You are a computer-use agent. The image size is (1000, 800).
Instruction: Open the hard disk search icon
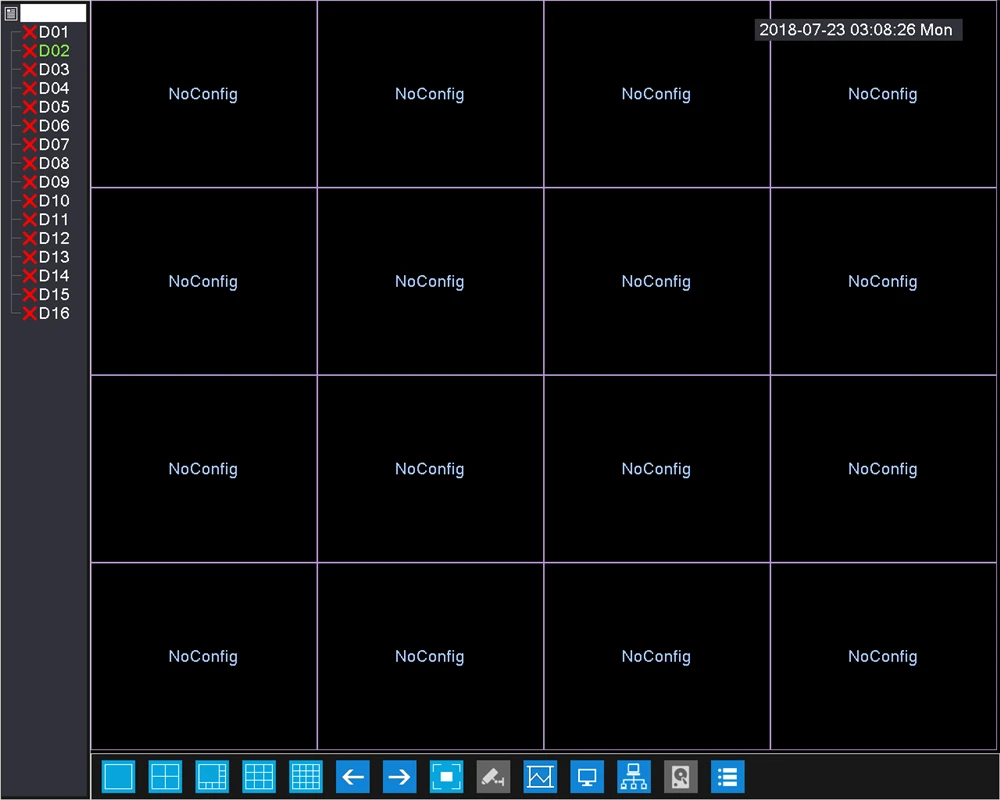click(x=681, y=776)
